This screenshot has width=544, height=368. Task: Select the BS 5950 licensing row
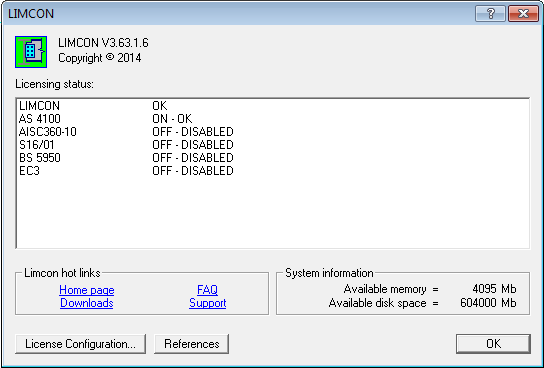click(x=273, y=158)
